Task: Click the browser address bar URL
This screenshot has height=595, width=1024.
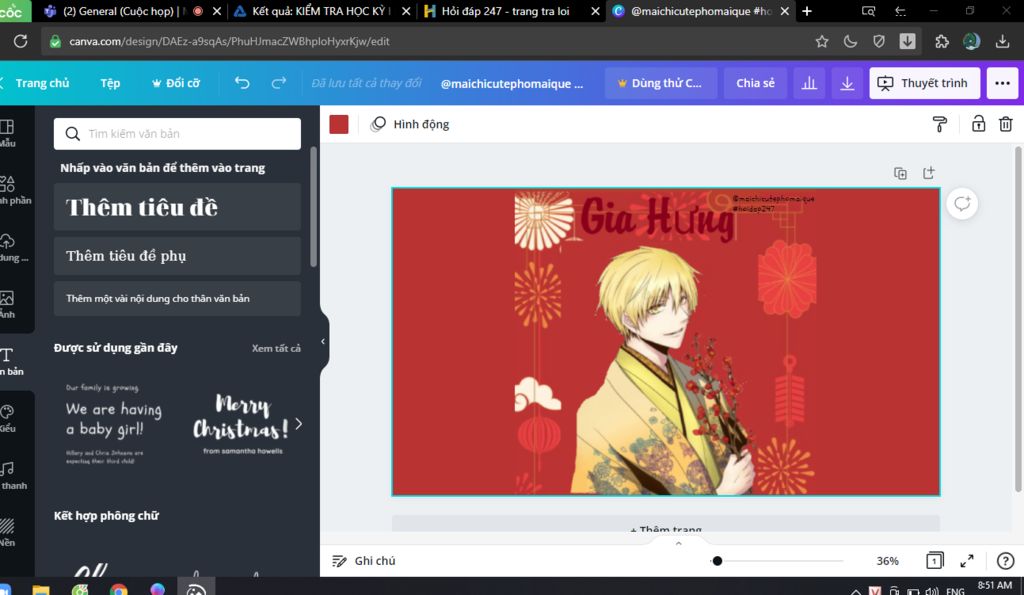Action: pos(229,41)
